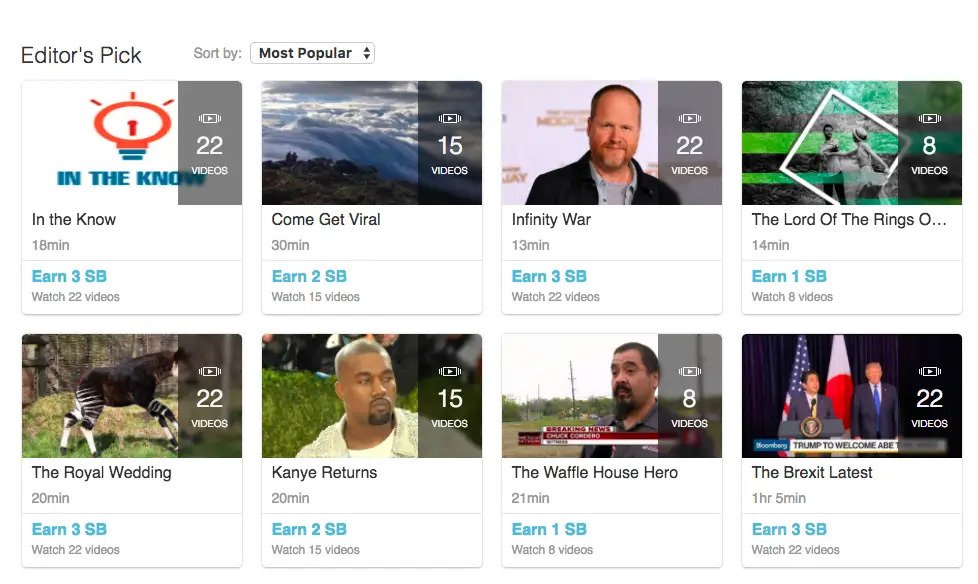
Task: Click the Editor's Pick heading
Action: point(81,55)
